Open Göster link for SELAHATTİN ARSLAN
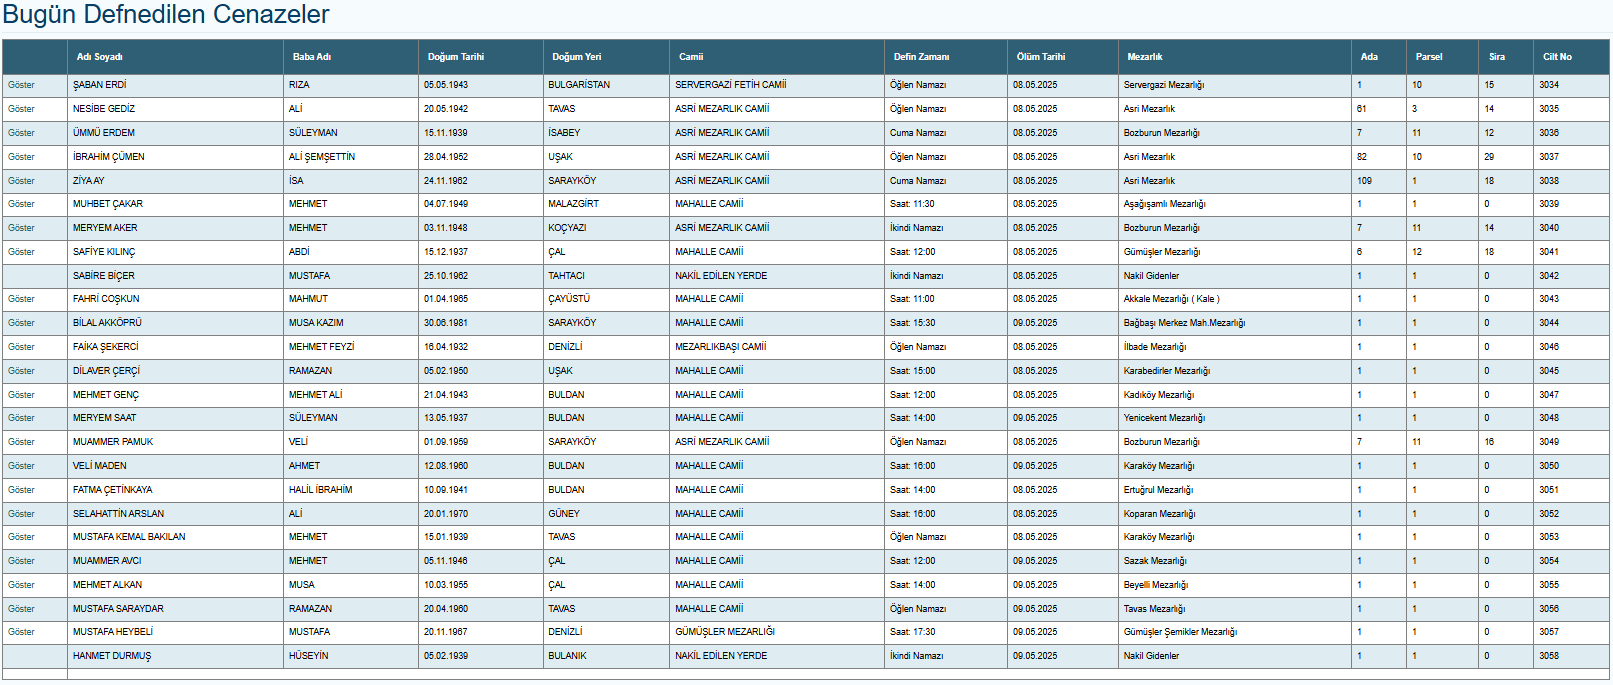The height and width of the screenshot is (685, 1613). pyautogui.click(x=21, y=514)
